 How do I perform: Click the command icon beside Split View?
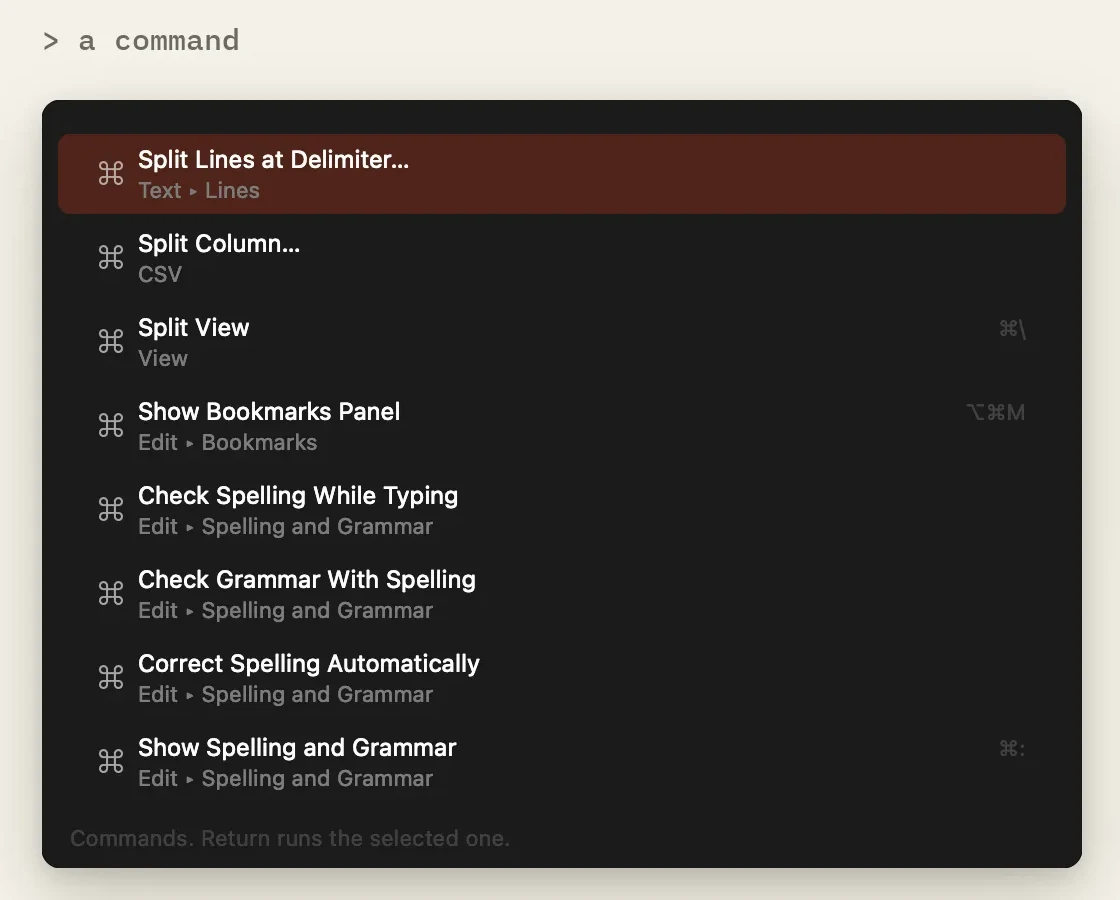[111, 341]
